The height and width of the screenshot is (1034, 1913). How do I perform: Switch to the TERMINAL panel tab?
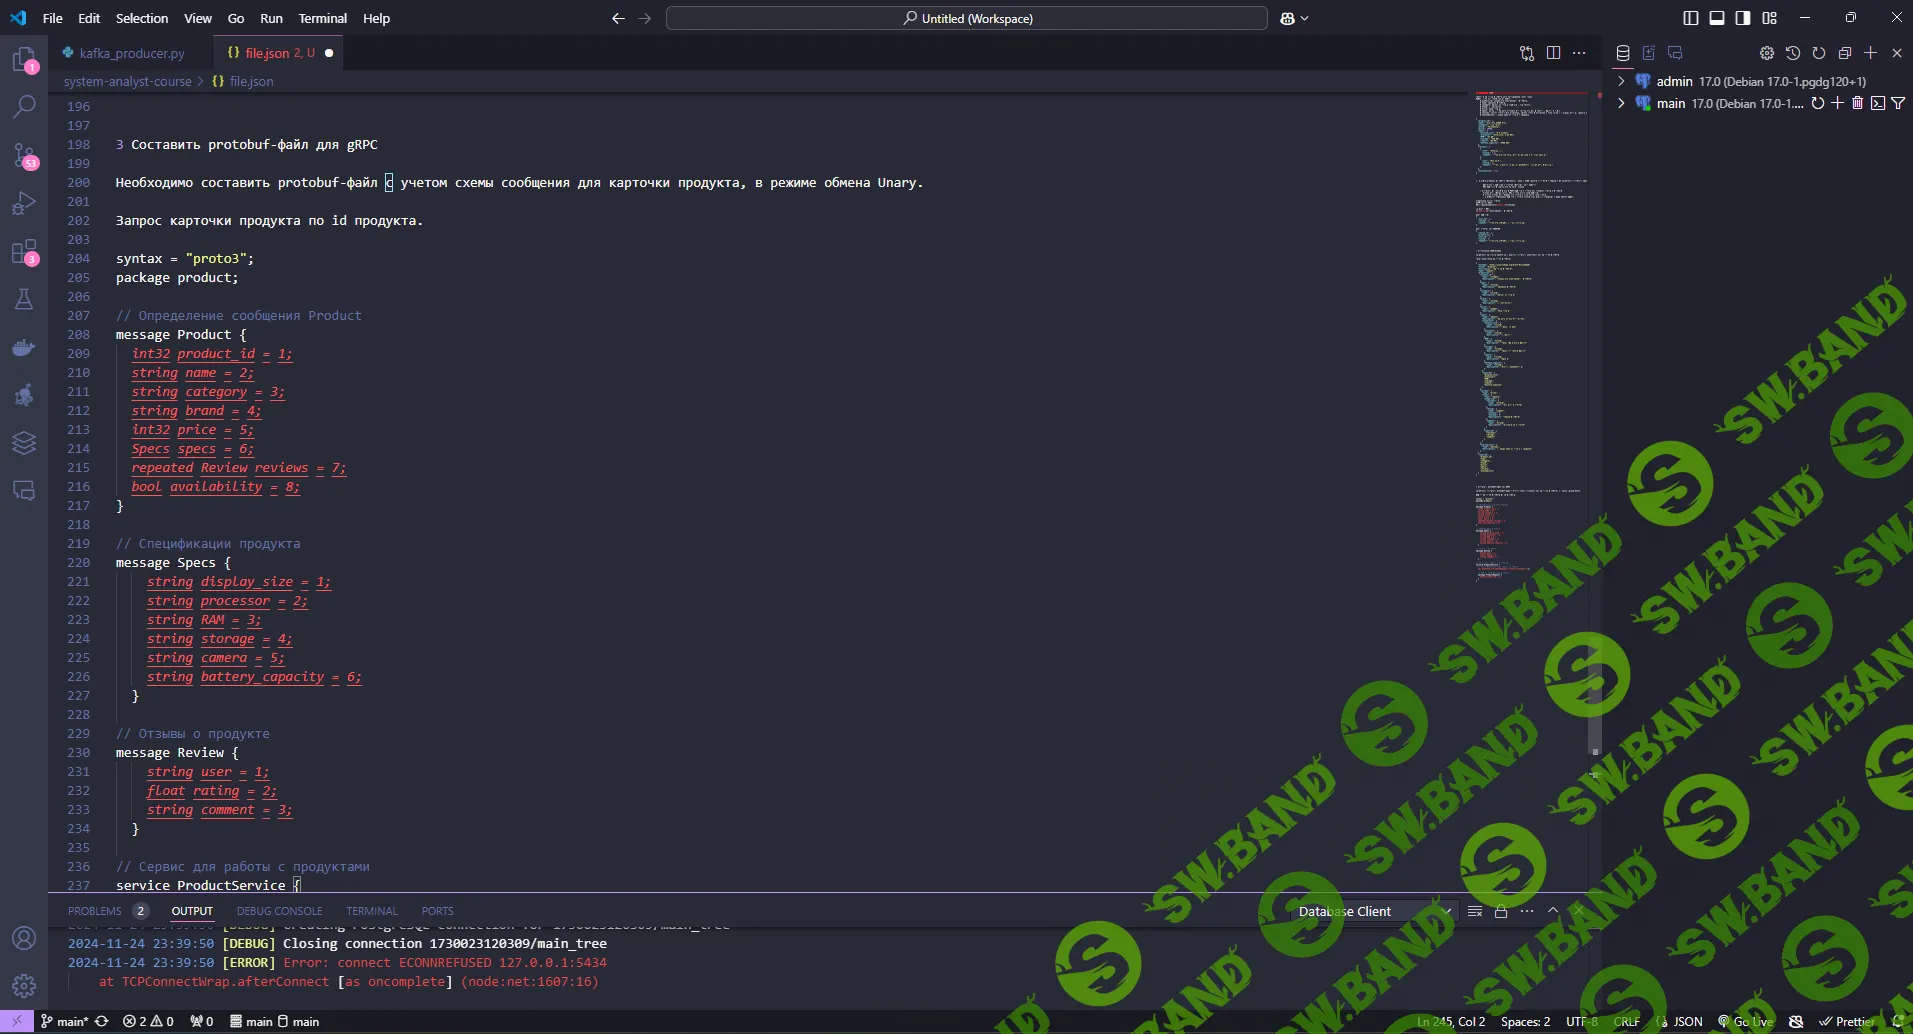372,911
